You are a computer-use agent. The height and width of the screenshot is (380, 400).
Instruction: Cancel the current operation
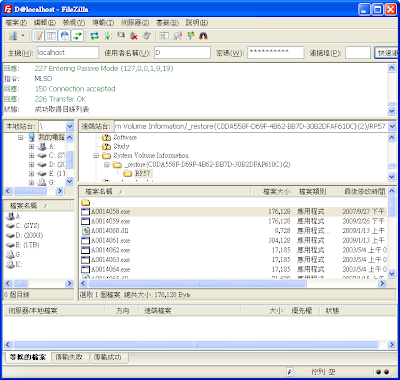tap(121, 36)
